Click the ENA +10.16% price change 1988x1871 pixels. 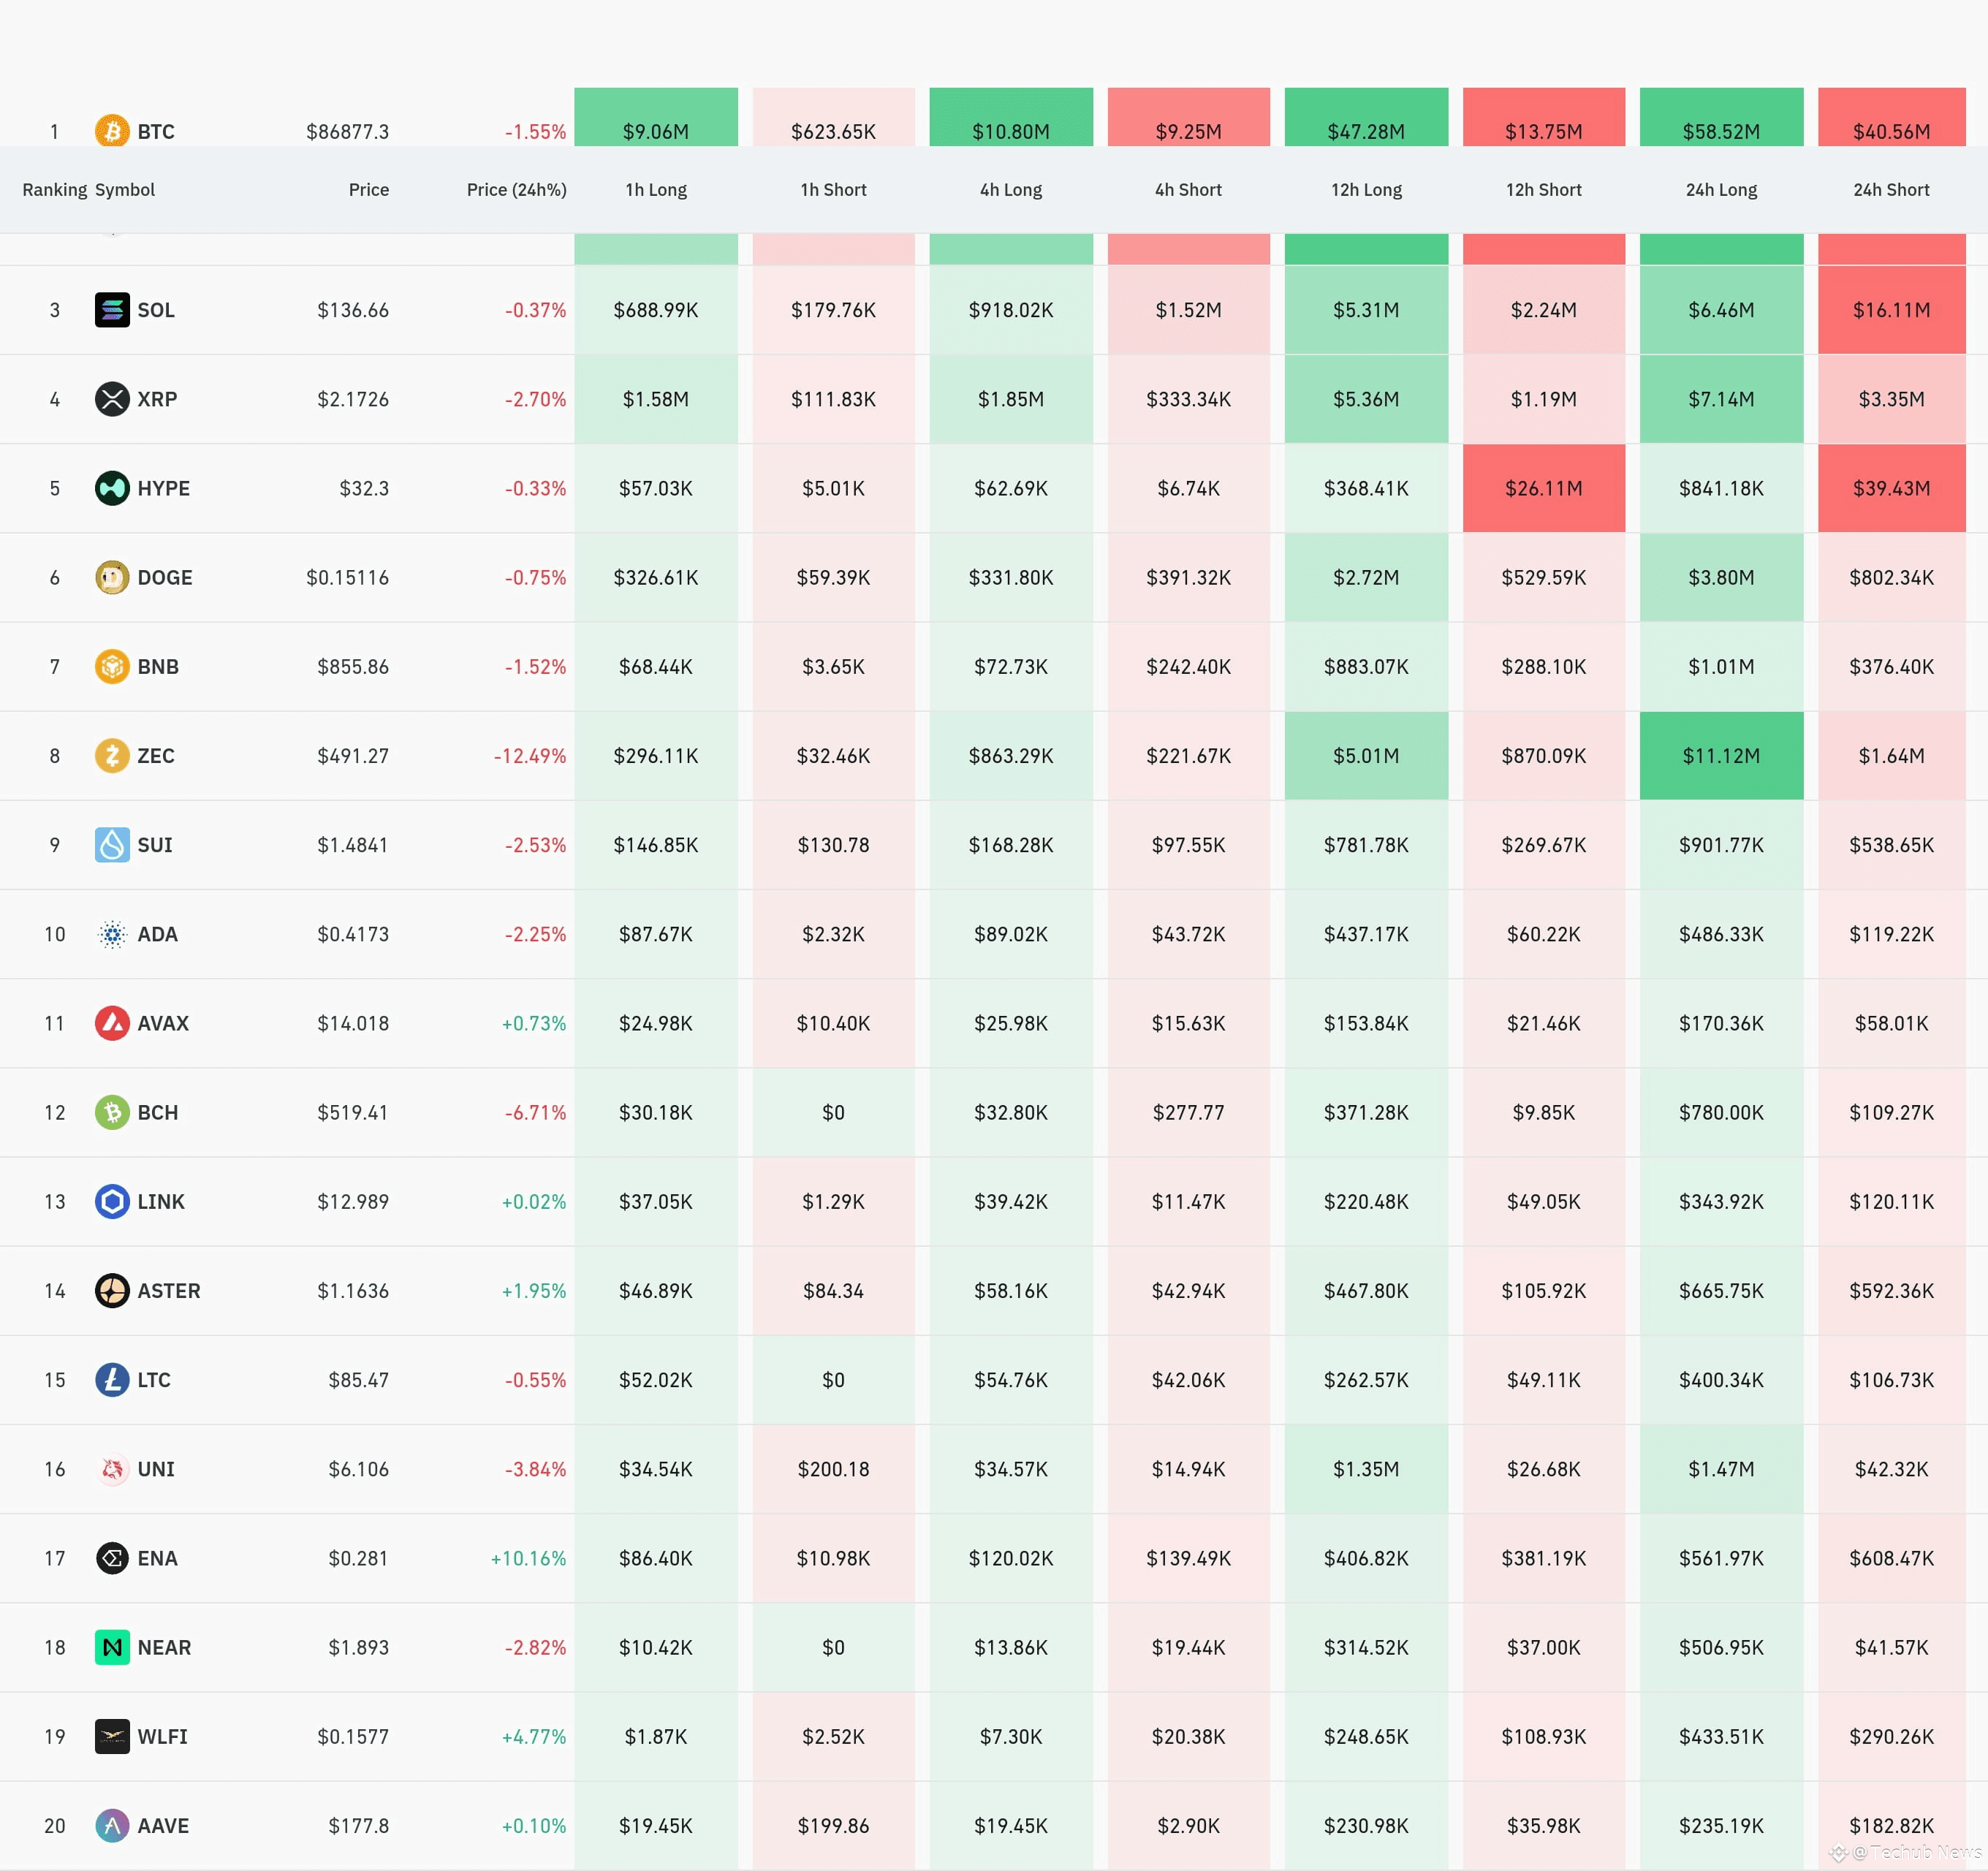tap(528, 1558)
